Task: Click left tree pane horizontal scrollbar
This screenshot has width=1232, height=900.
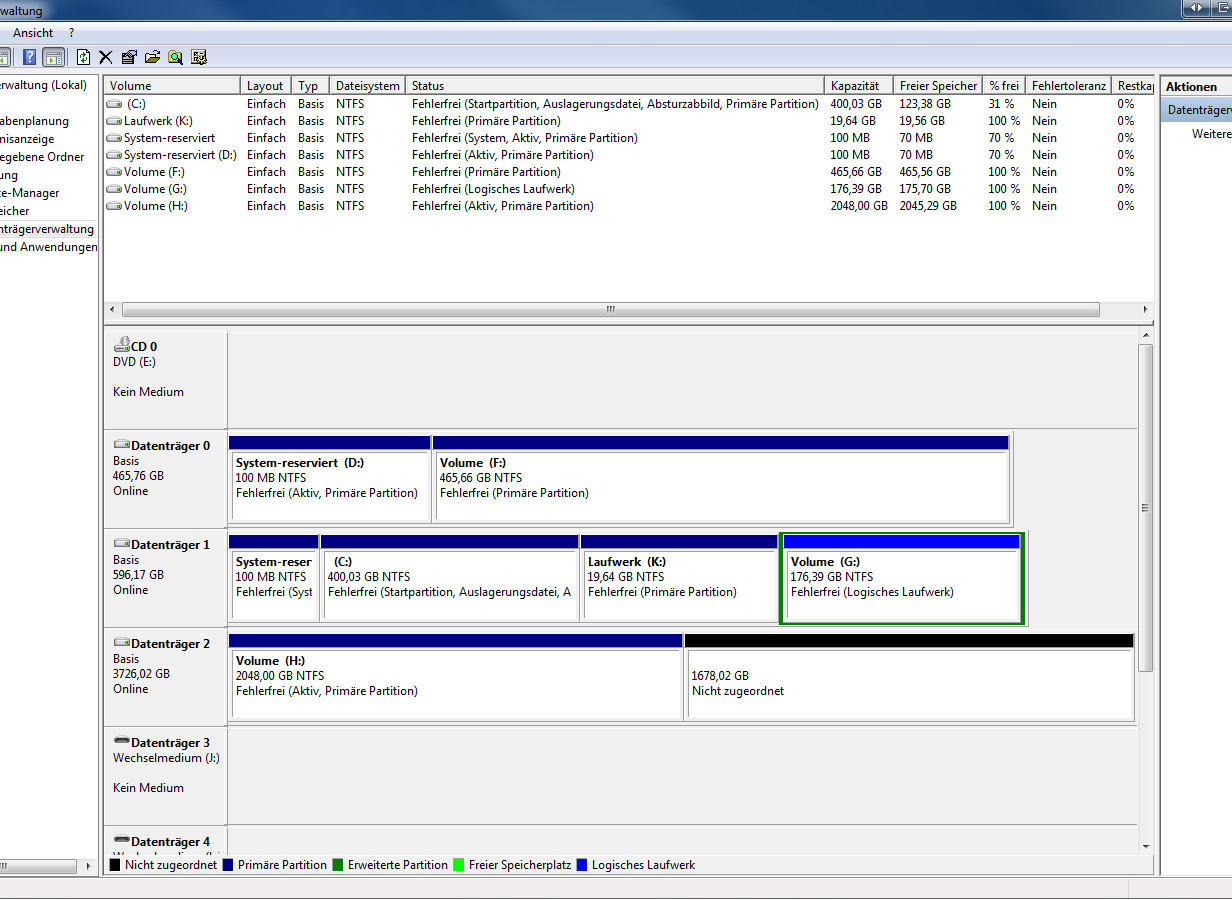Action: (38, 866)
